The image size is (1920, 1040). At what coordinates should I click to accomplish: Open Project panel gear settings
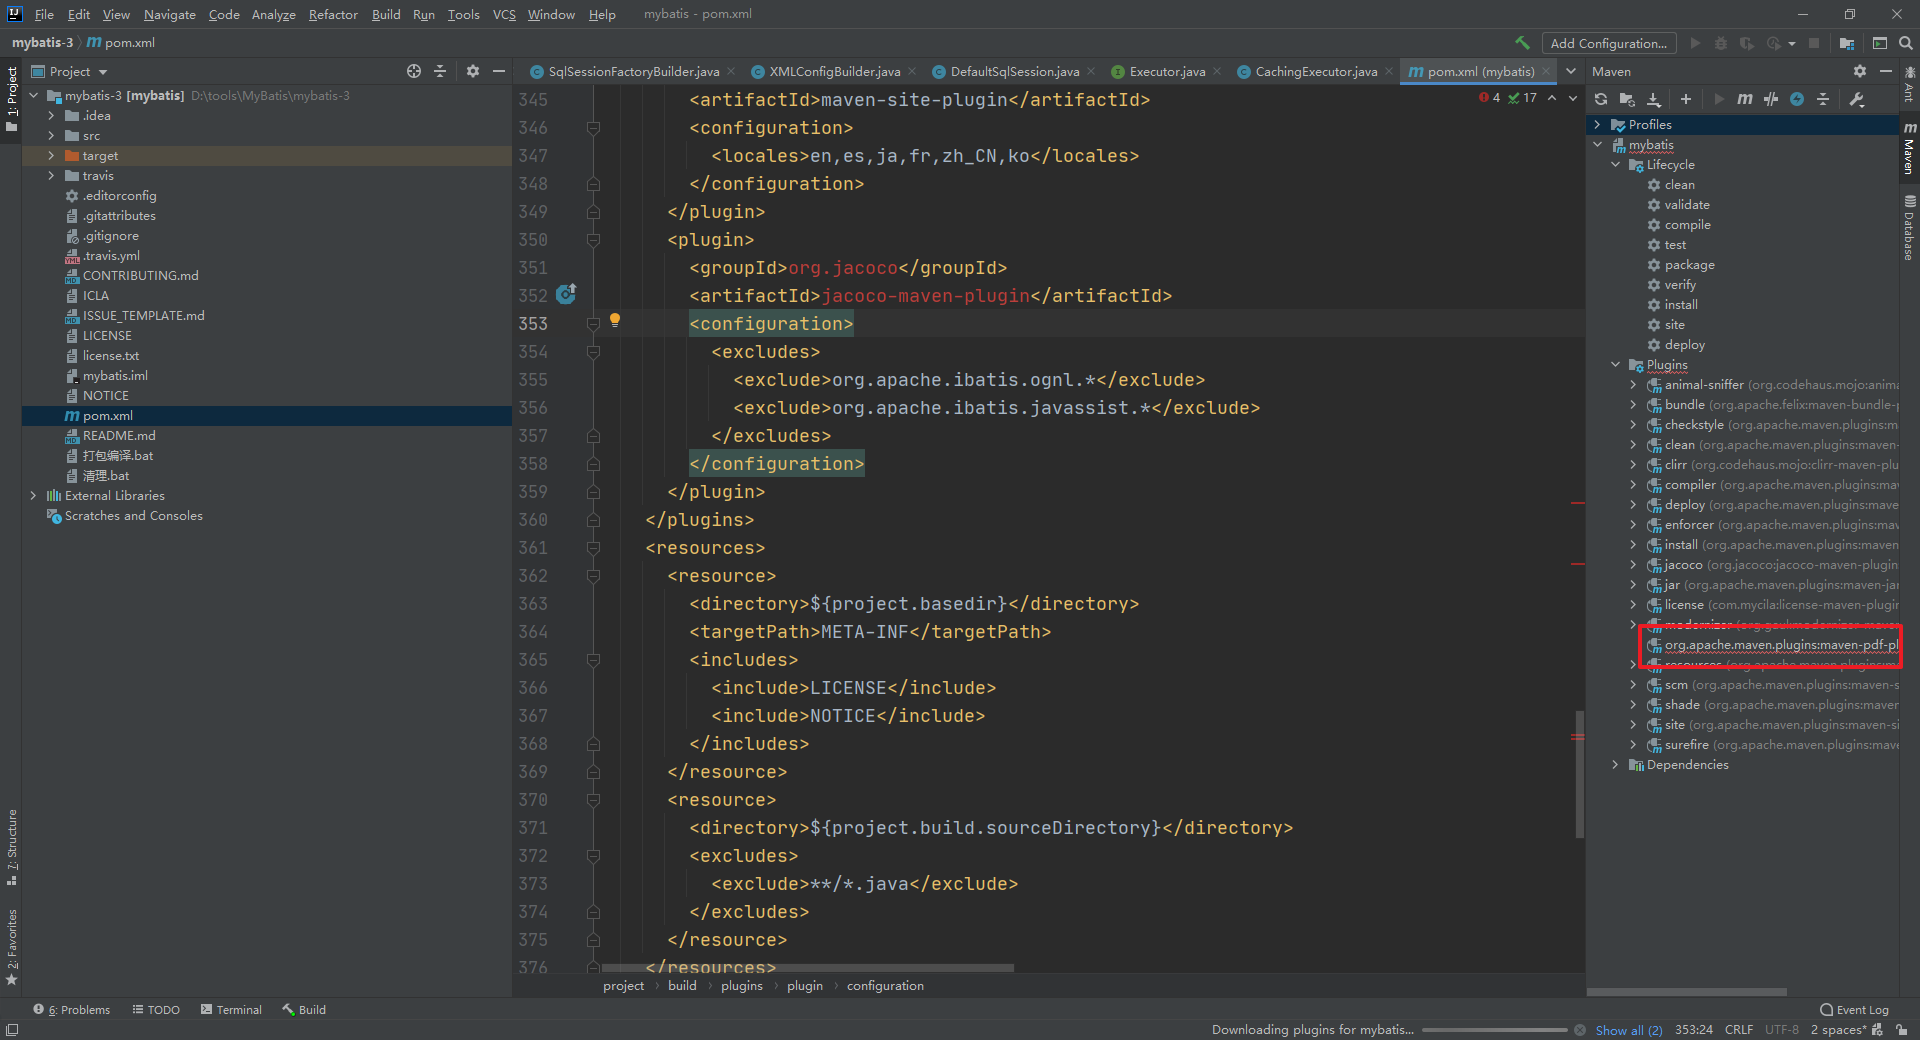click(x=473, y=71)
